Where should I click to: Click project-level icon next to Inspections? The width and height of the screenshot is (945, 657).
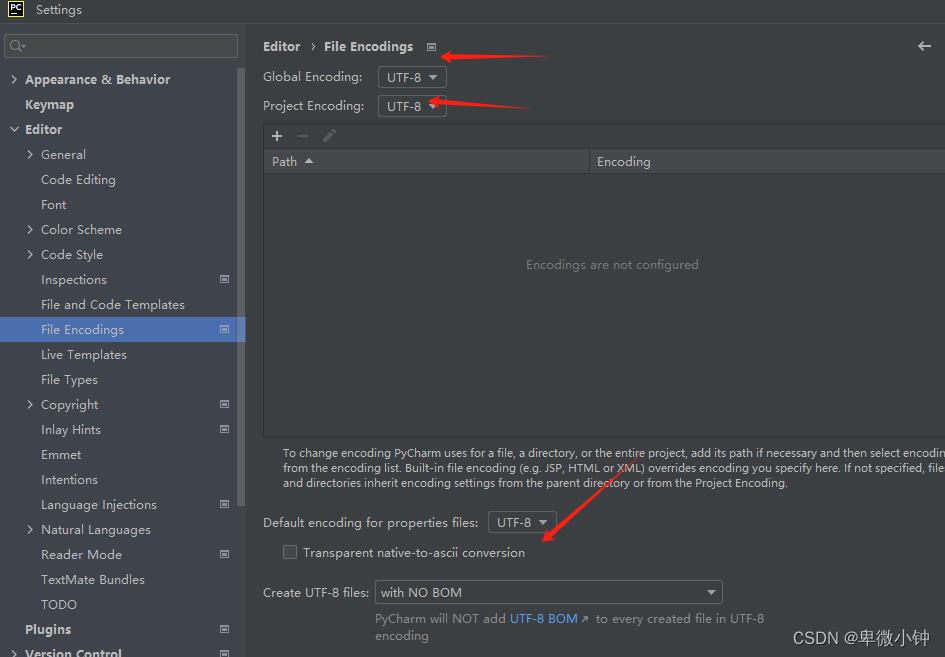[224, 280]
